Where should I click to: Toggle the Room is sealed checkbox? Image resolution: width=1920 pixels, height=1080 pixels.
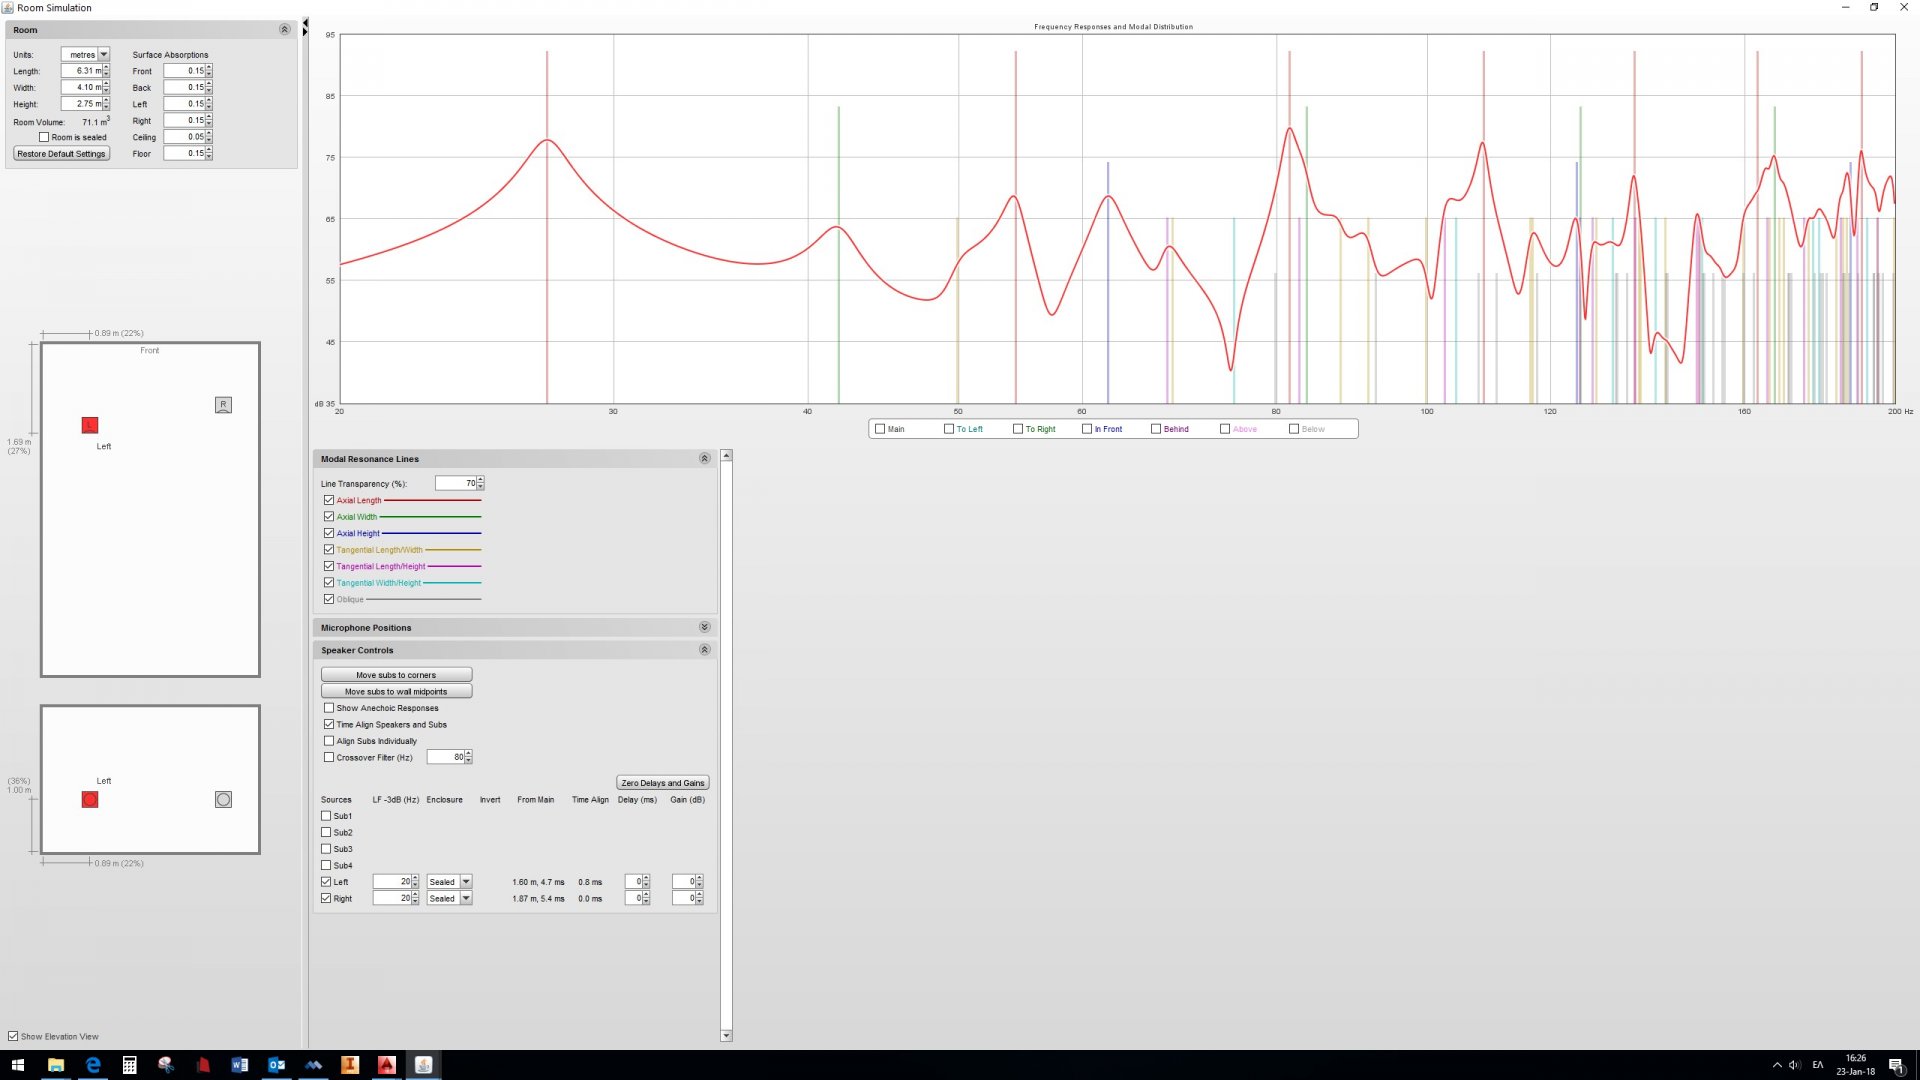(x=44, y=138)
